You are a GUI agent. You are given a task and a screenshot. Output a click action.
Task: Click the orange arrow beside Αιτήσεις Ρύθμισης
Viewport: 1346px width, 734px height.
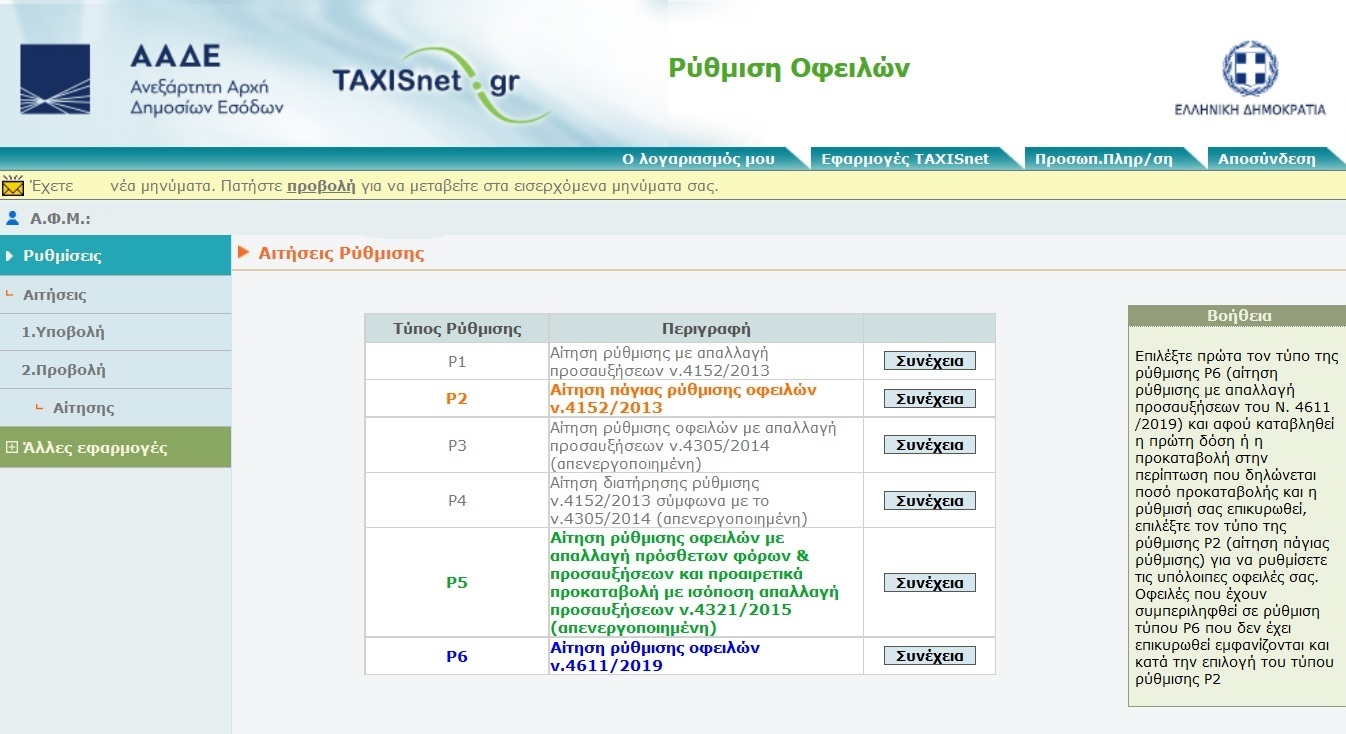click(x=245, y=253)
